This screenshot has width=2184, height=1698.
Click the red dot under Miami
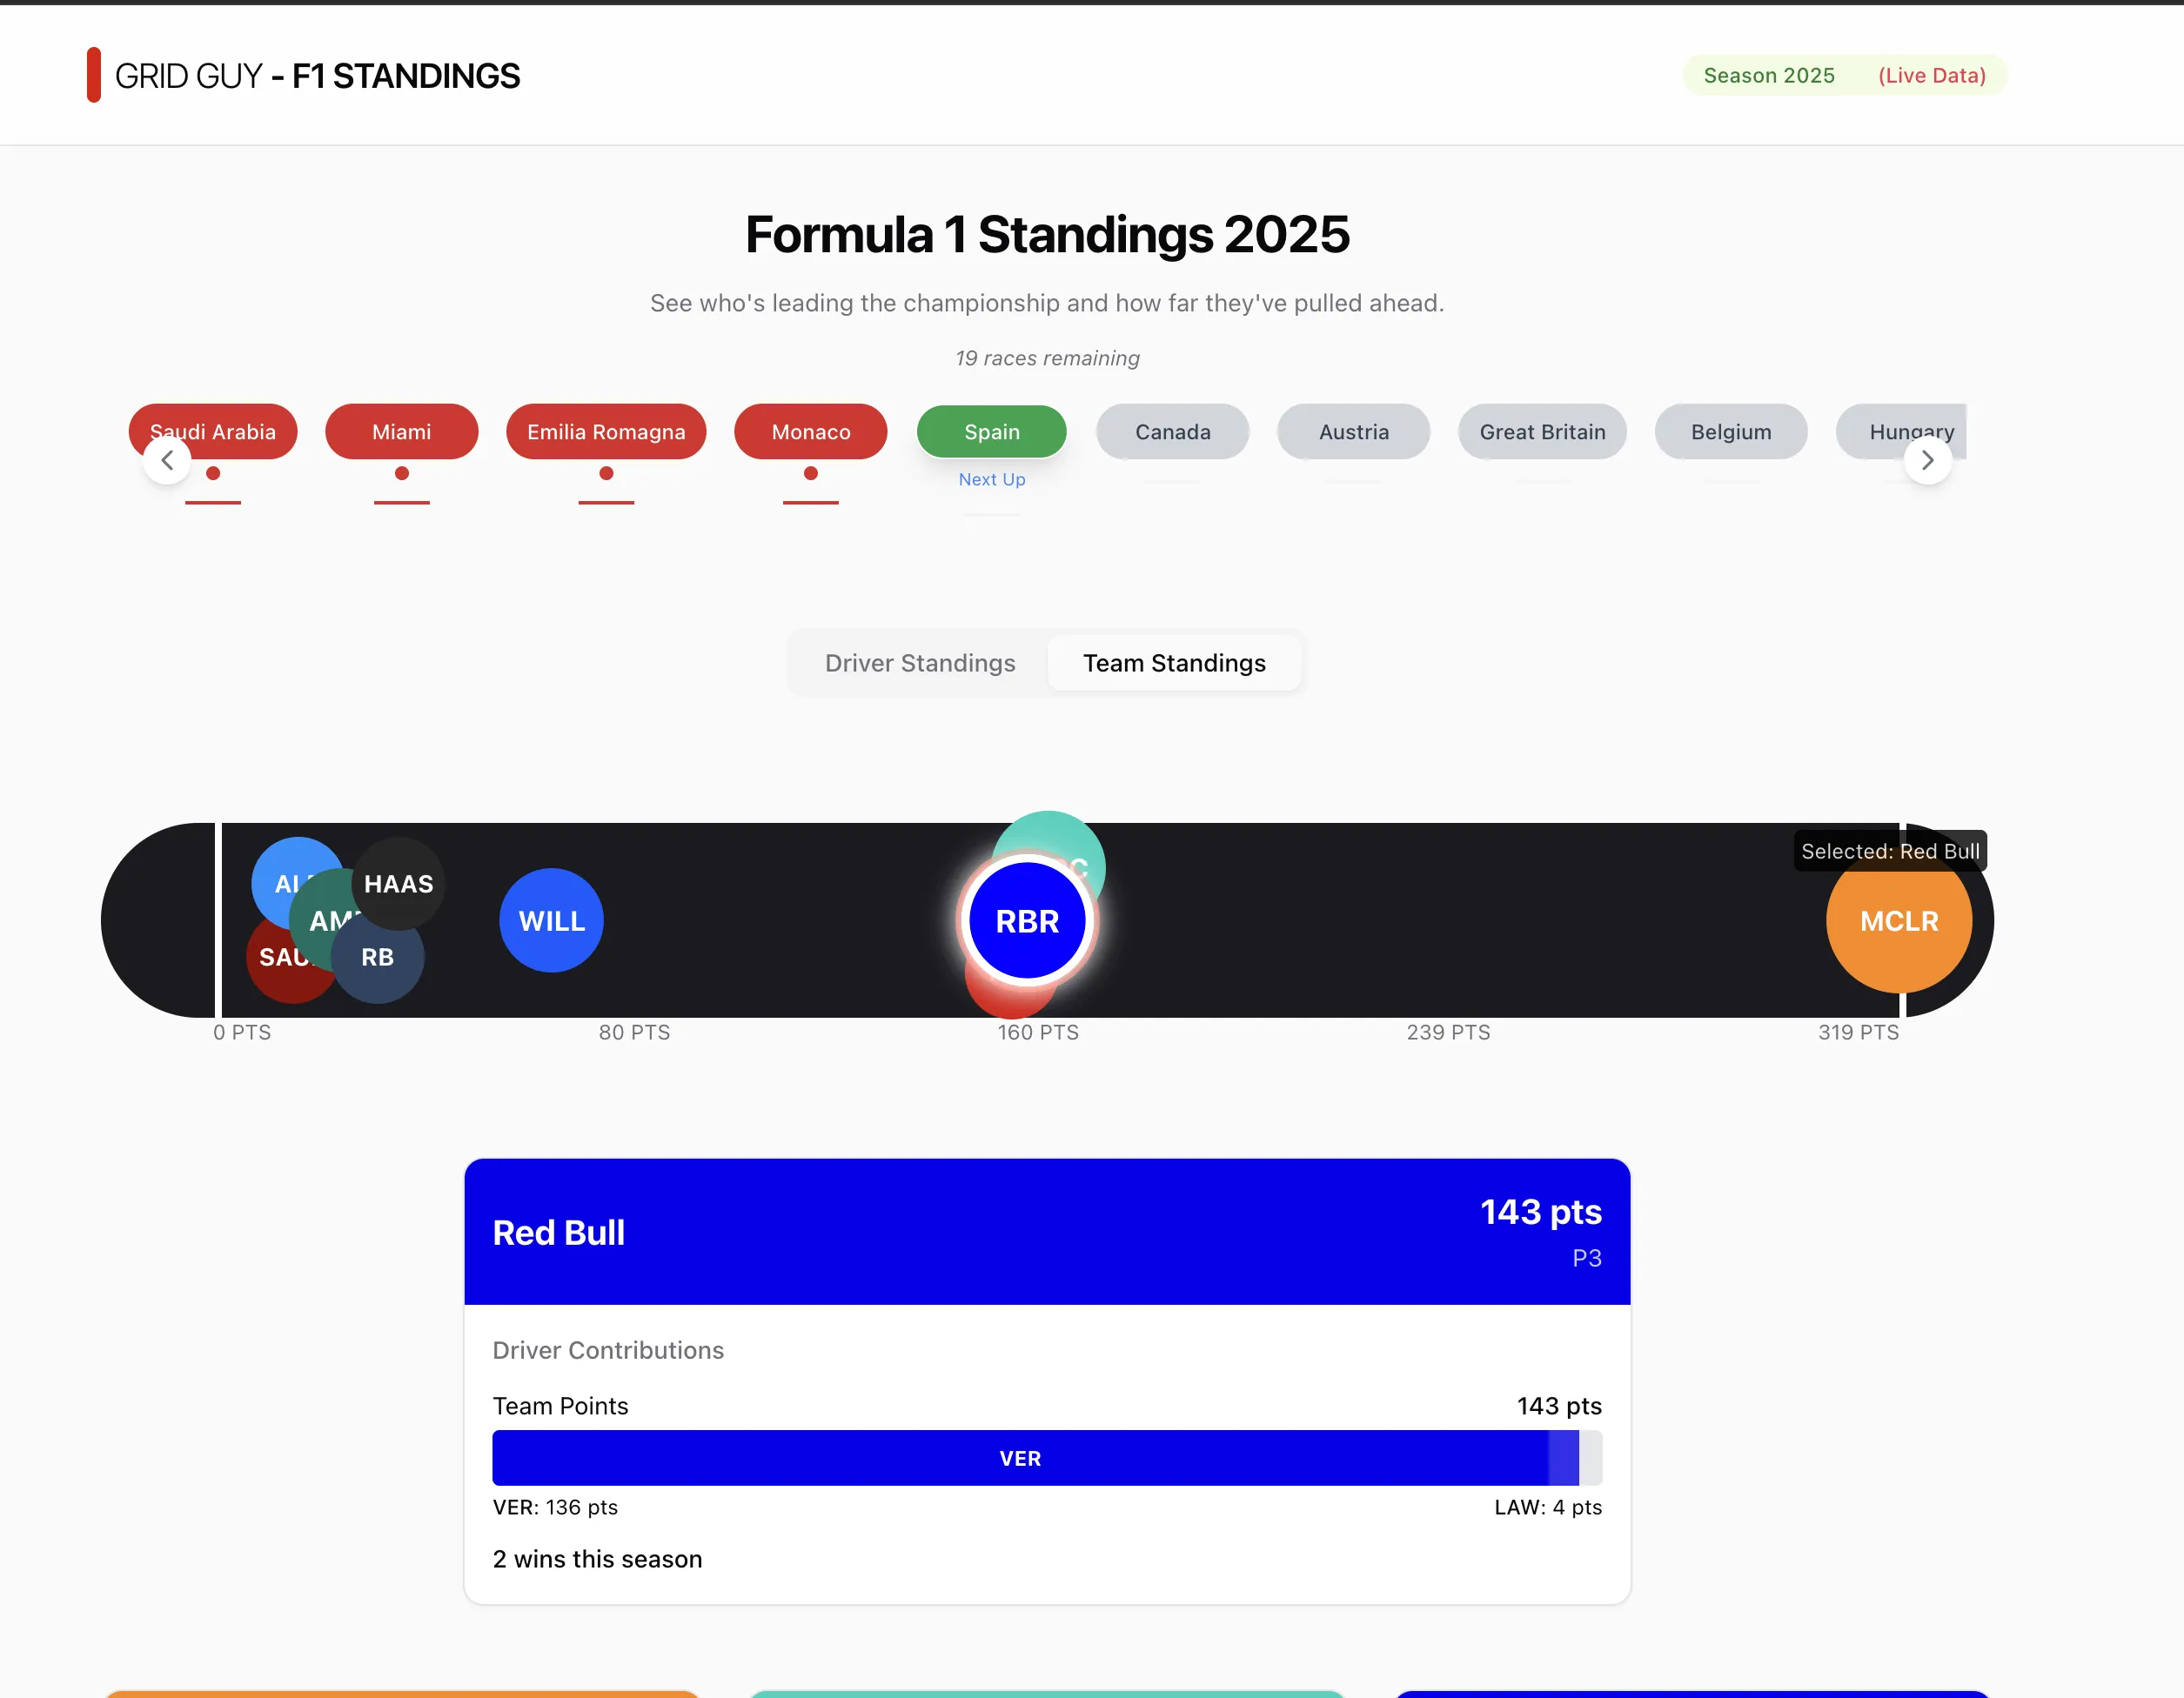pos(402,473)
